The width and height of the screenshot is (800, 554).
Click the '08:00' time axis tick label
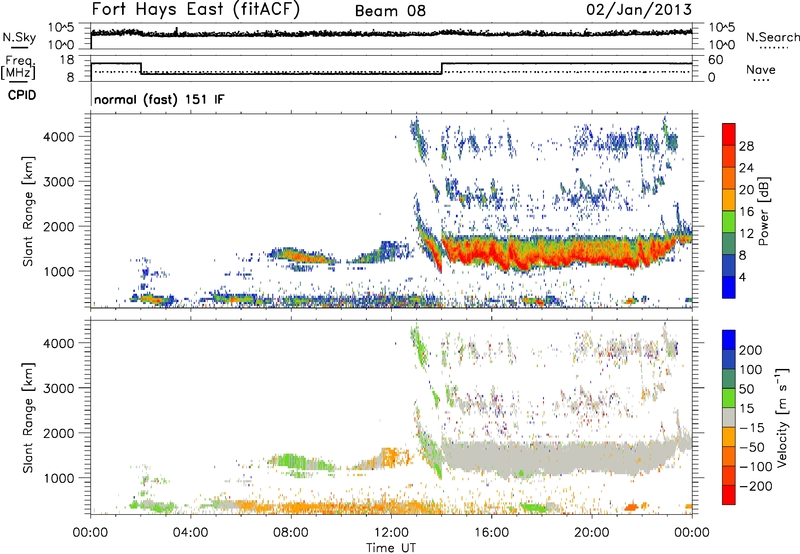pos(291,533)
